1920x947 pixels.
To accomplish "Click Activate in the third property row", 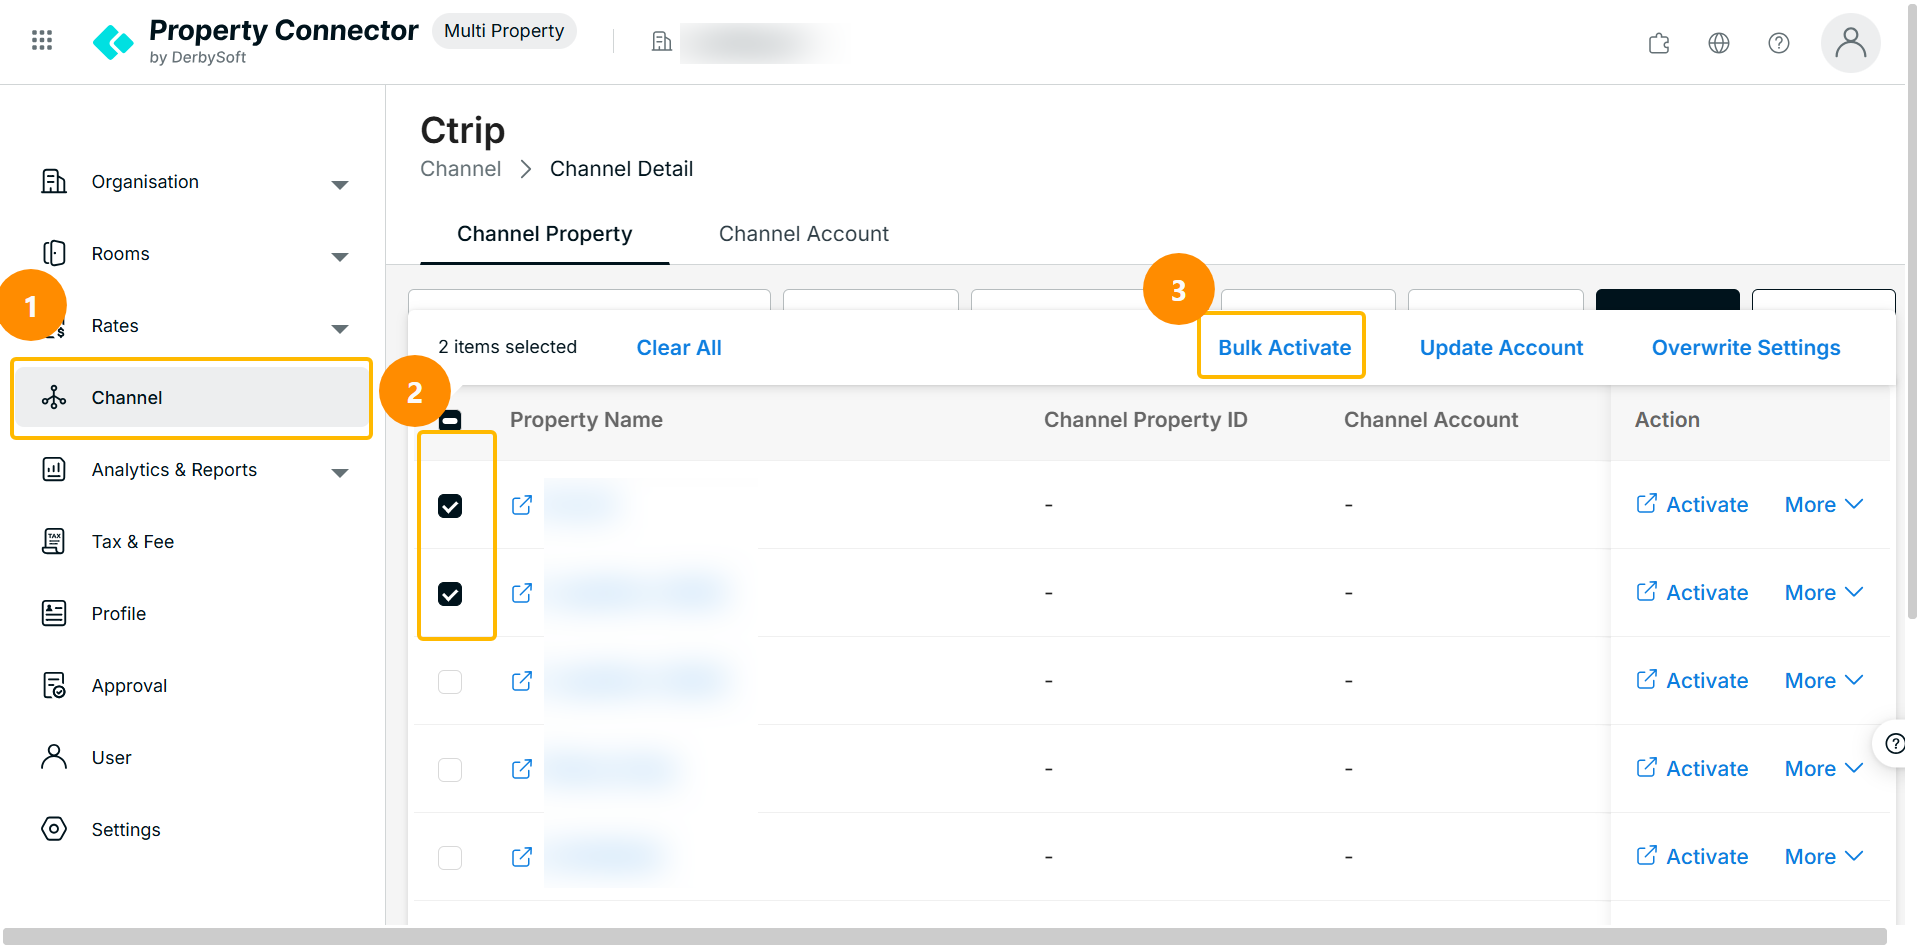I will 1692,681.
